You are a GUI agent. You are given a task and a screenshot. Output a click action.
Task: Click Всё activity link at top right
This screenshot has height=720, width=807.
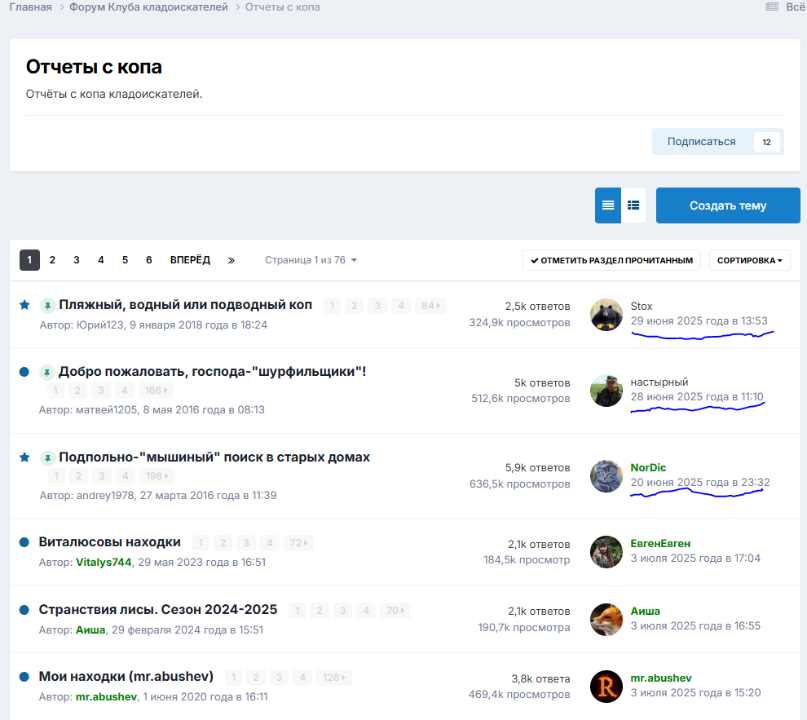(x=796, y=7)
